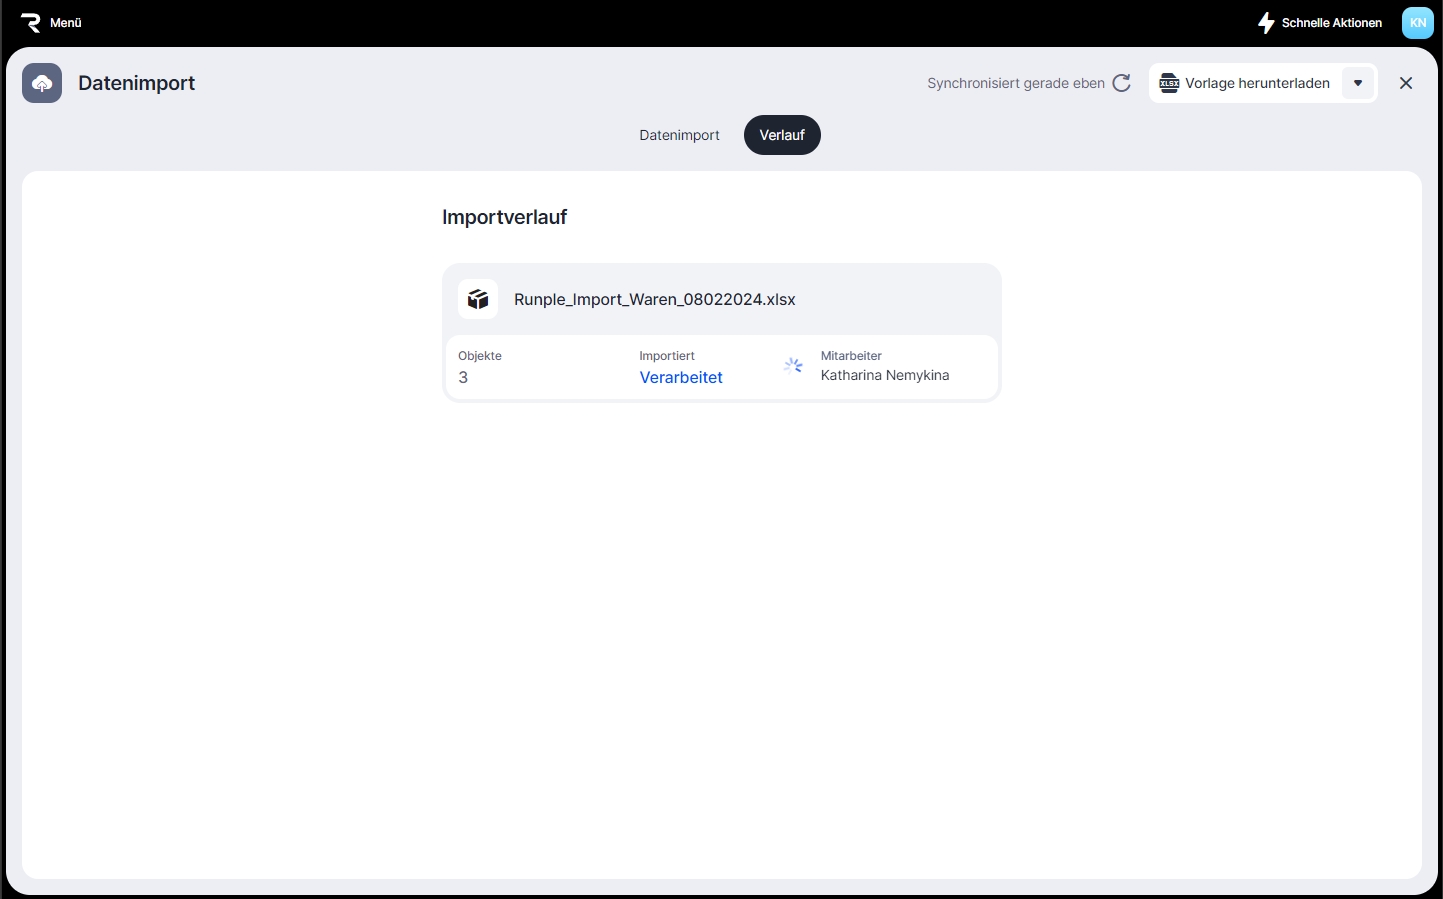Expand the template download dropdown arrow
1443x899 pixels.
click(x=1358, y=83)
